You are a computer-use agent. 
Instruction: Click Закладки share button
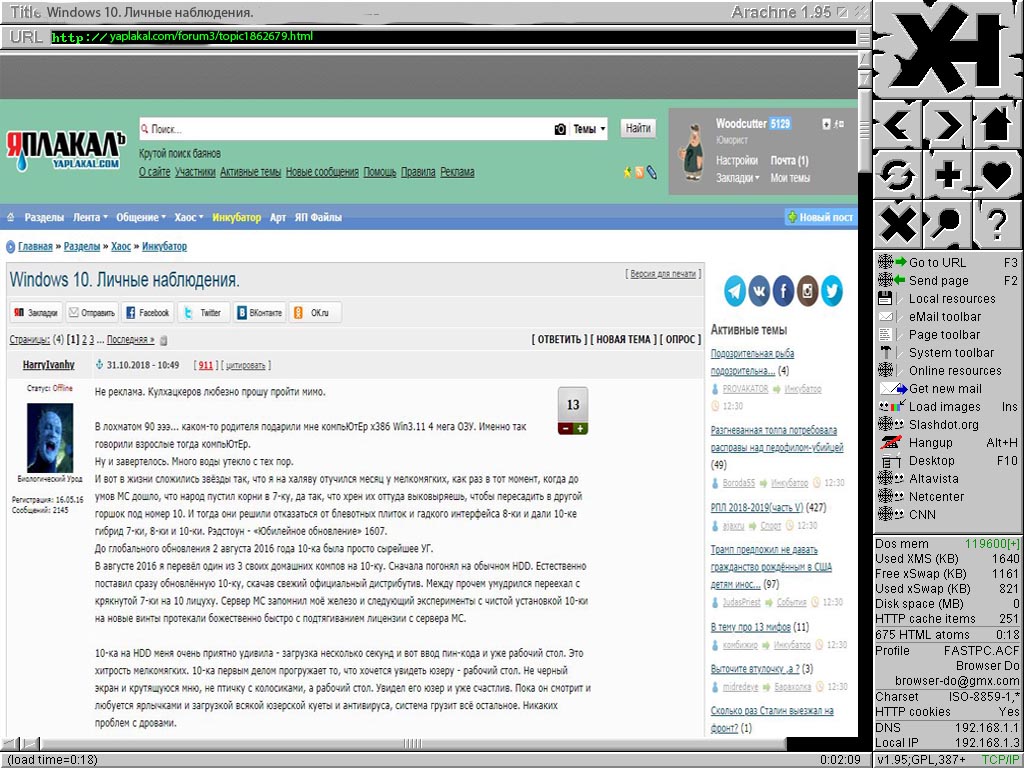tap(36, 313)
